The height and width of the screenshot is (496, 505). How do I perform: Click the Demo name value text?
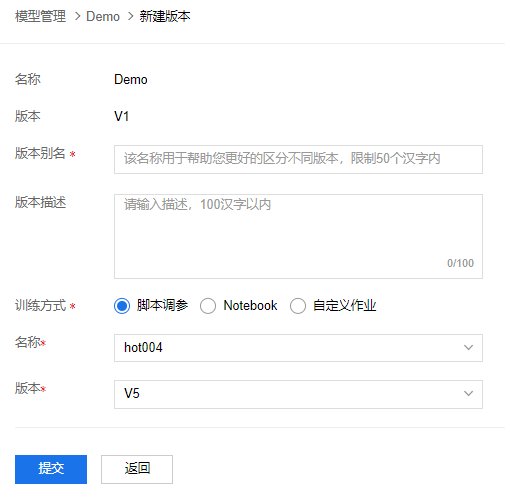tap(131, 80)
